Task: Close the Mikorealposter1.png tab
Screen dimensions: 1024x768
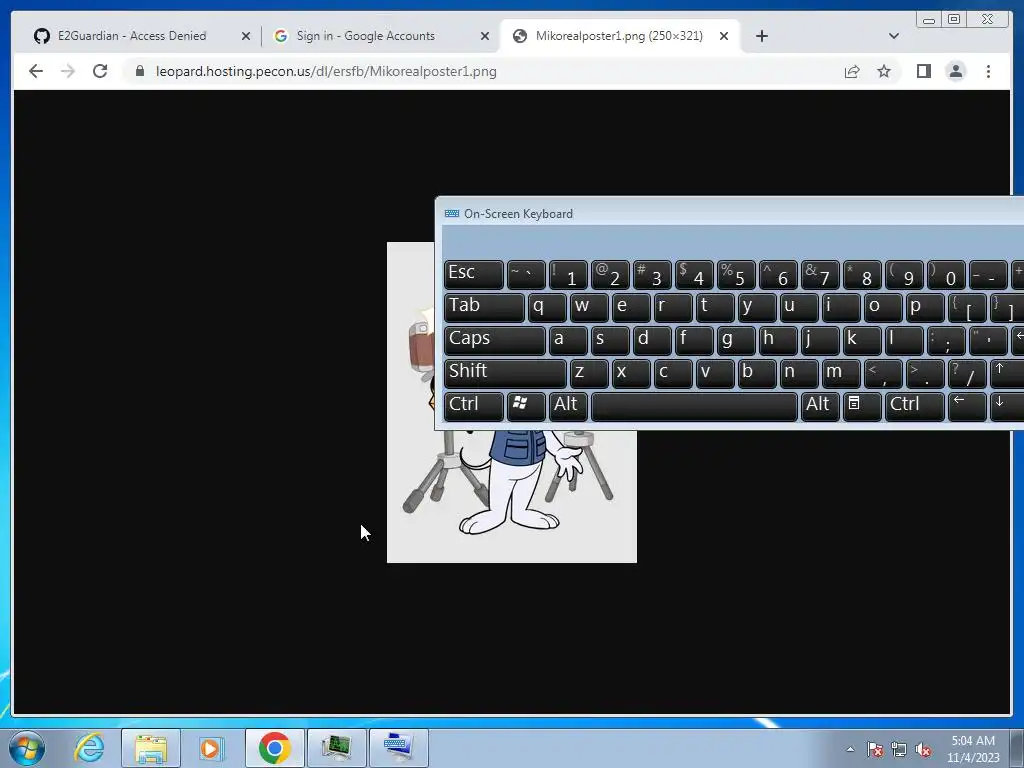Action: pyautogui.click(x=724, y=36)
